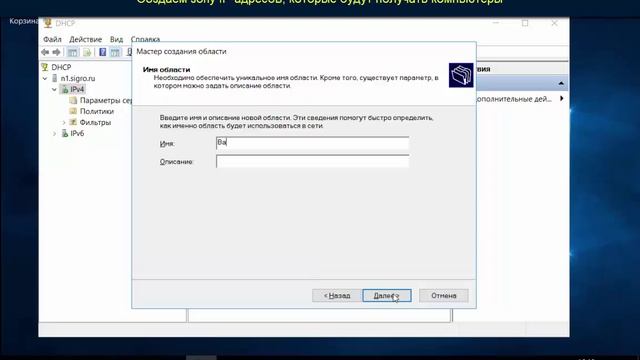Viewport: 640px width, 360px height.
Task: Select the Параметры сервера tree label
Action: point(106,100)
